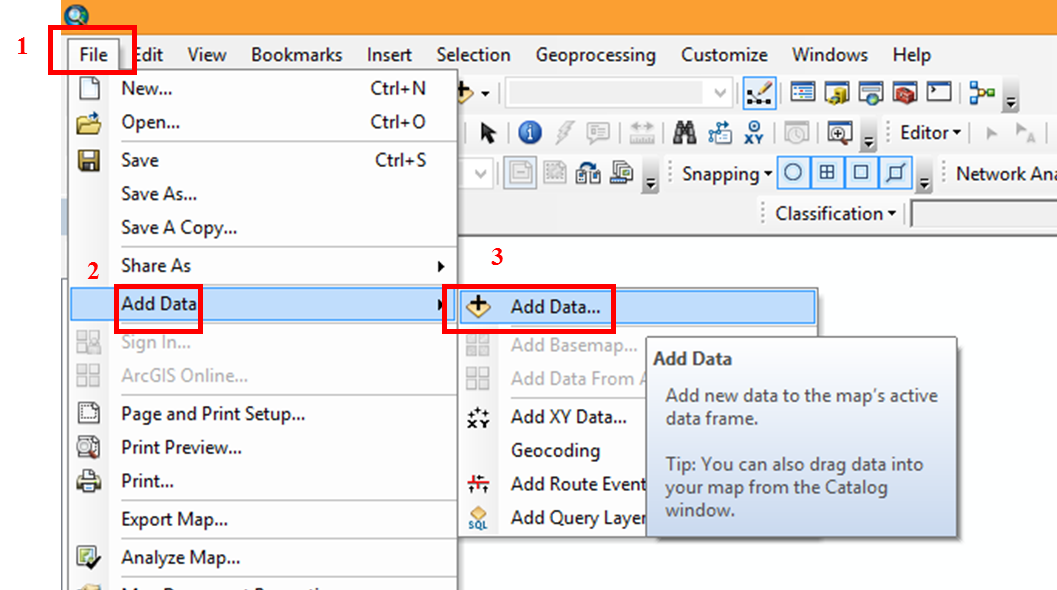Toggle Point Snapping button

click(x=793, y=173)
